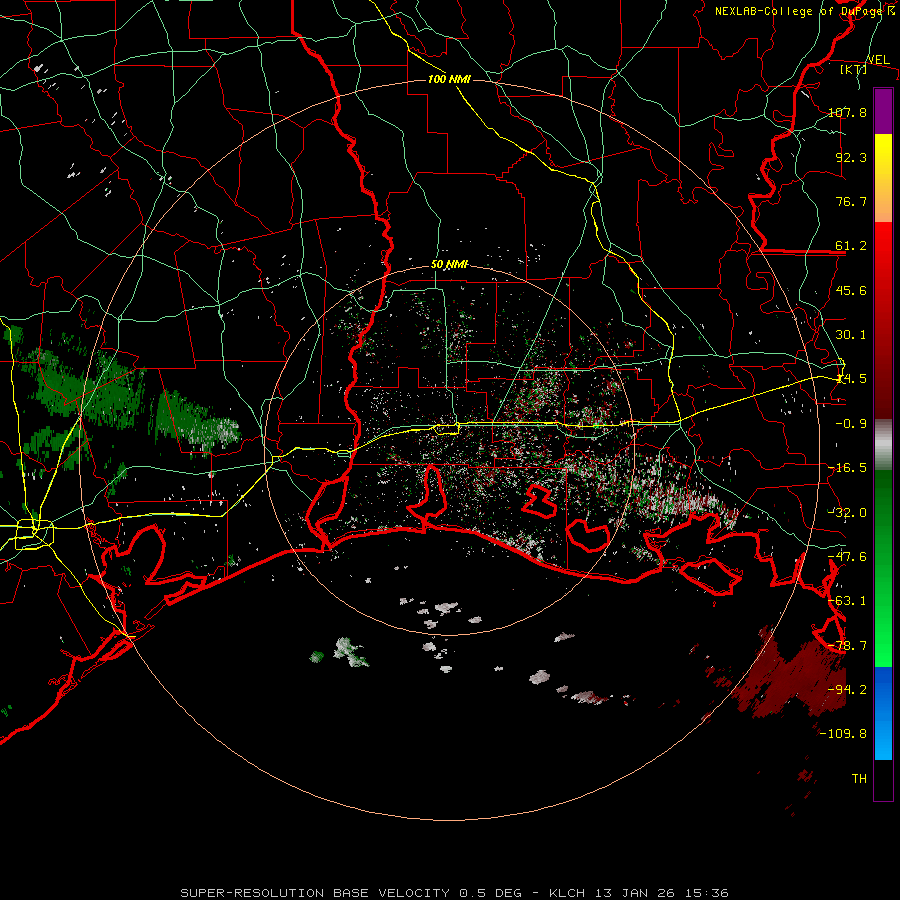Click the 92.3 velocity scale value

851,157
